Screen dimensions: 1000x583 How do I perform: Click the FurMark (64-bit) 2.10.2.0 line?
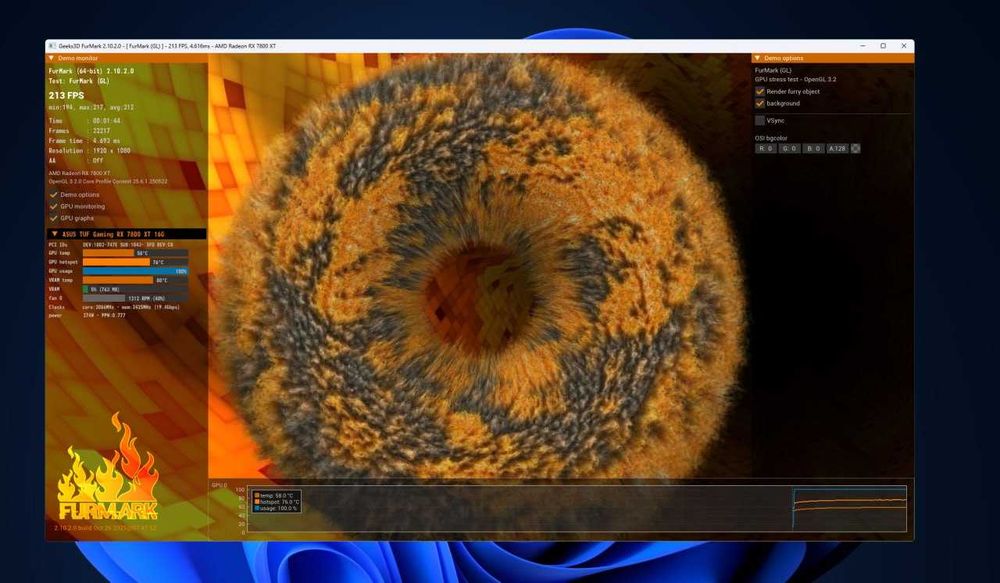point(91,71)
